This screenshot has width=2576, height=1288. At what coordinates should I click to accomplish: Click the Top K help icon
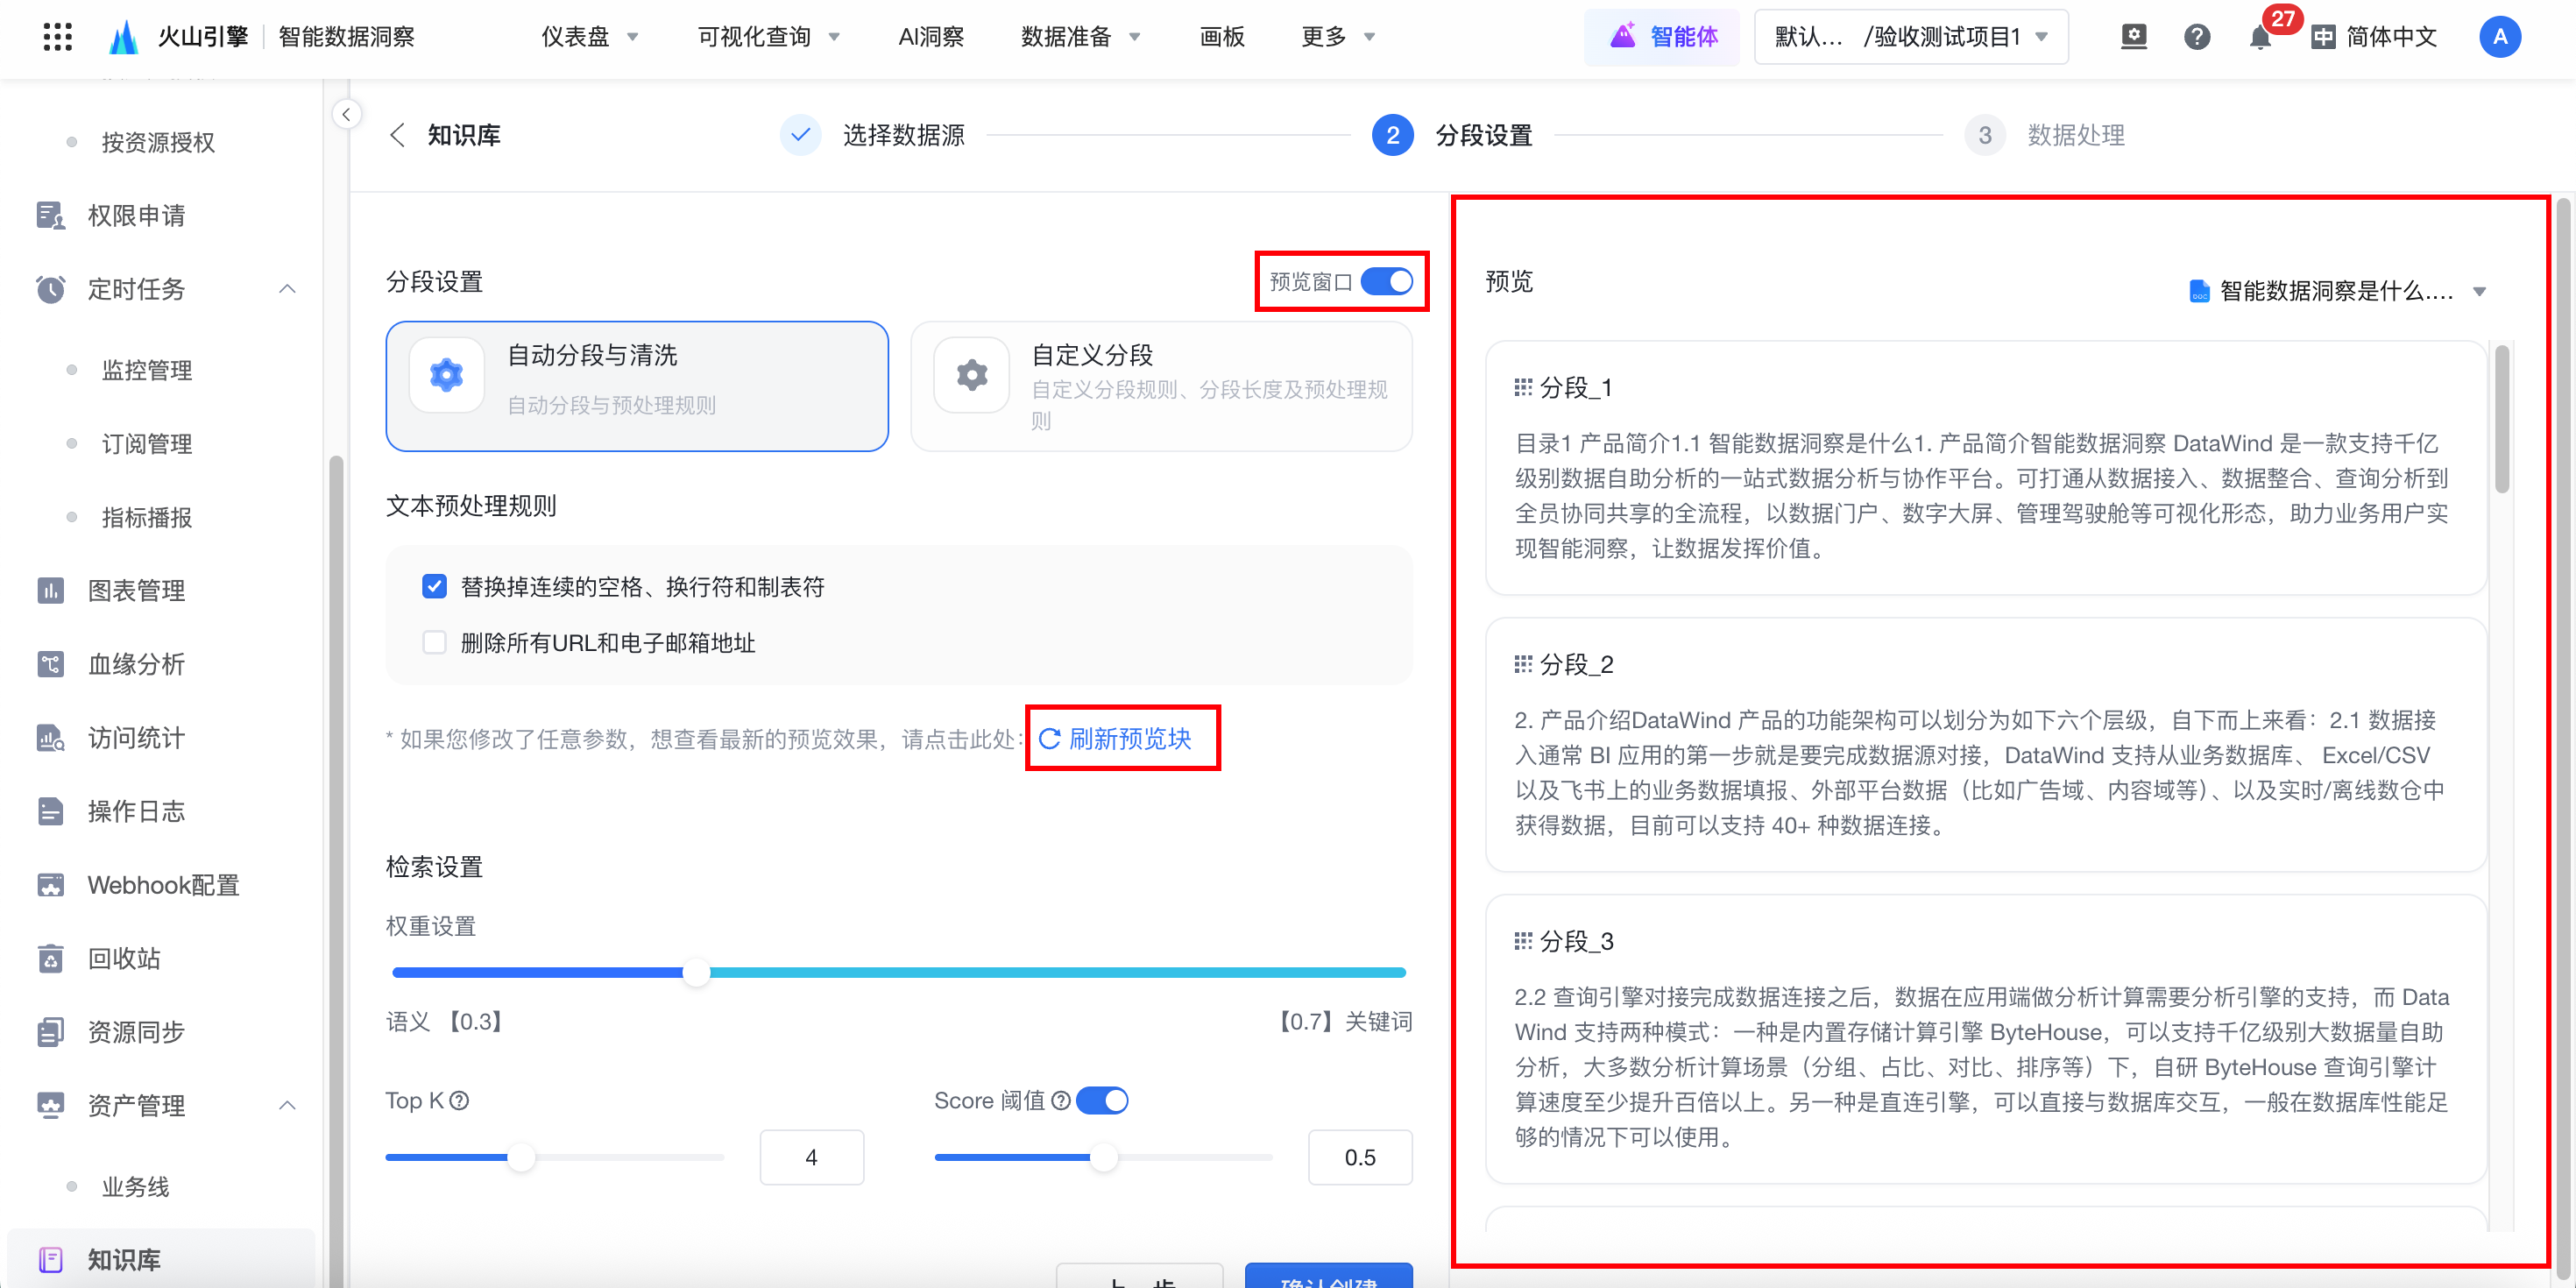[459, 1101]
